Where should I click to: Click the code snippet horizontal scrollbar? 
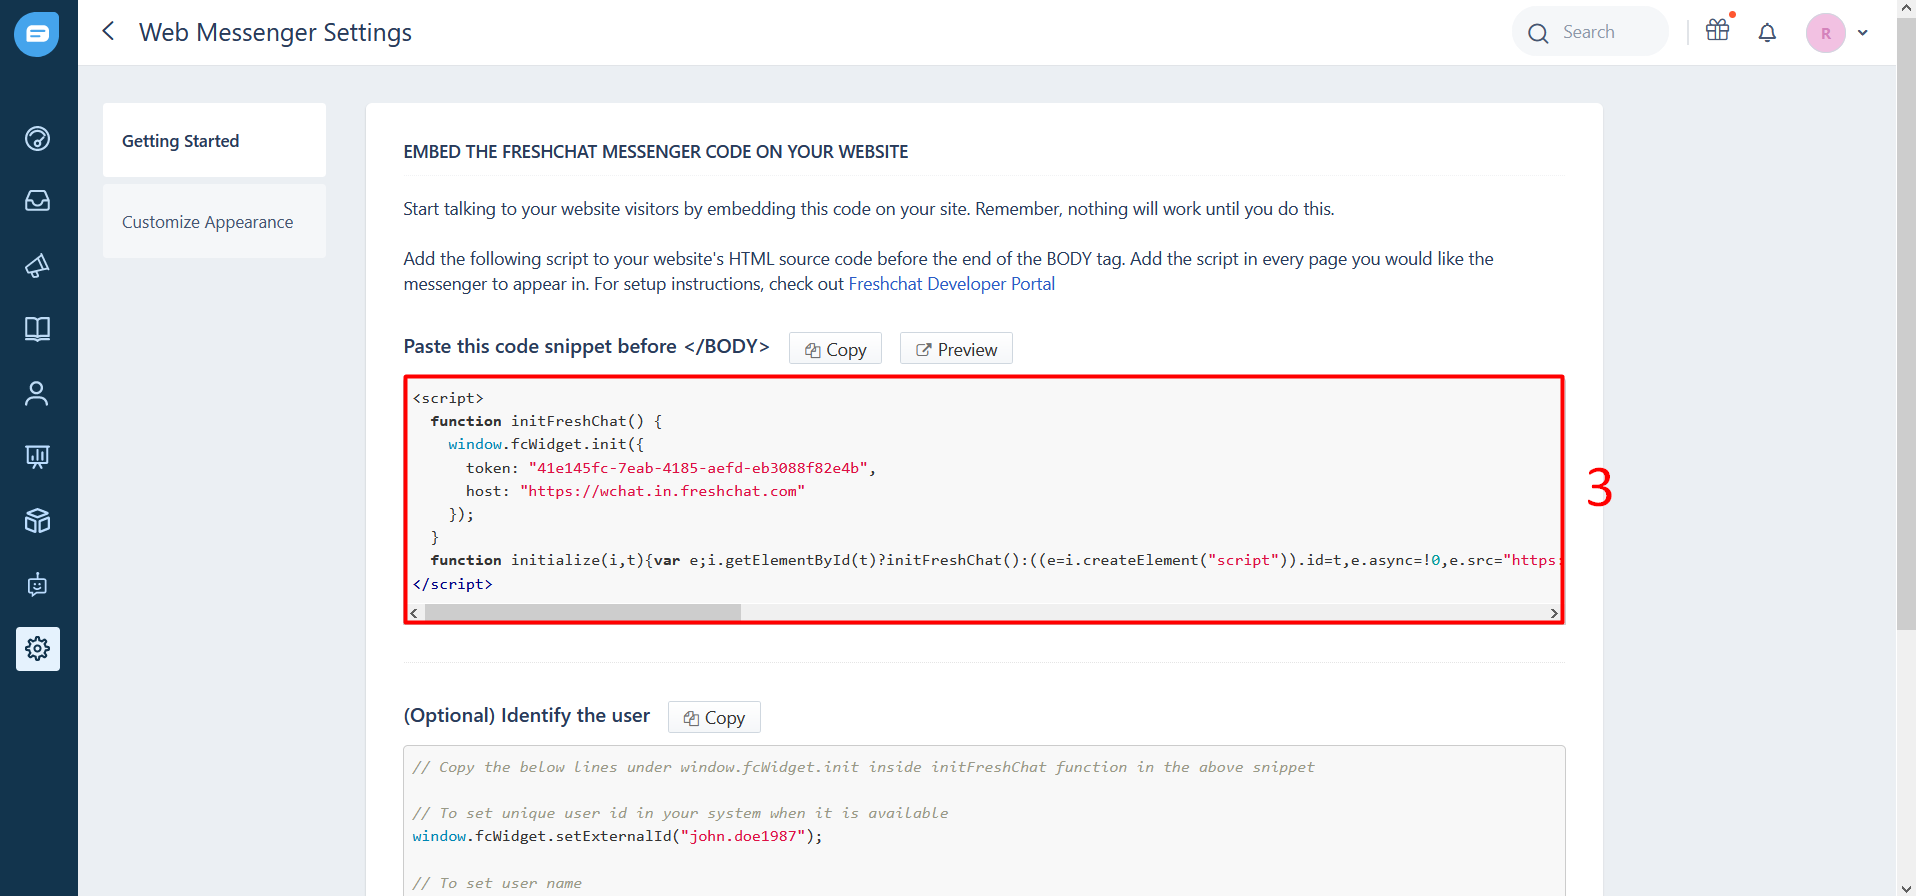click(x=582, y=613)
